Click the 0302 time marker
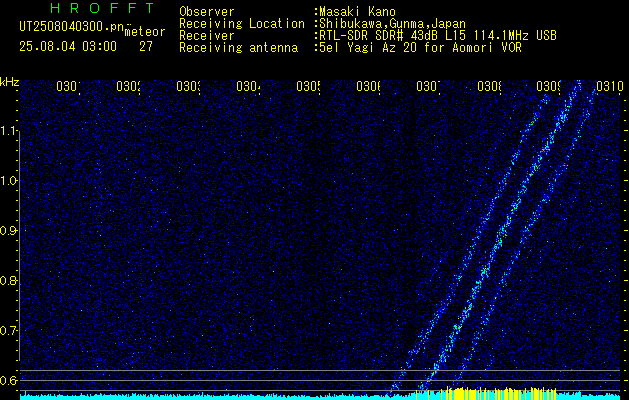The height and width of the screenshot is (400, 629). 128,86
